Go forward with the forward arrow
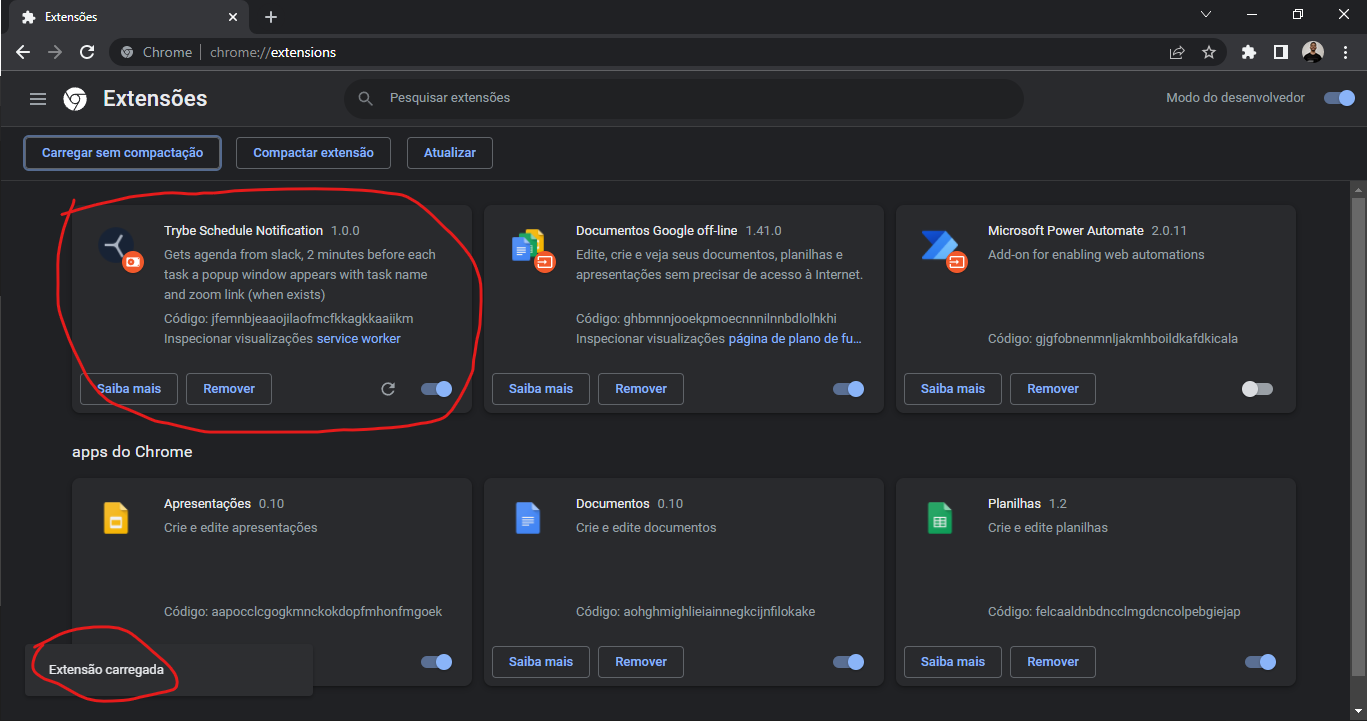This screenshot has width=1367, height=721. point(55,52)
